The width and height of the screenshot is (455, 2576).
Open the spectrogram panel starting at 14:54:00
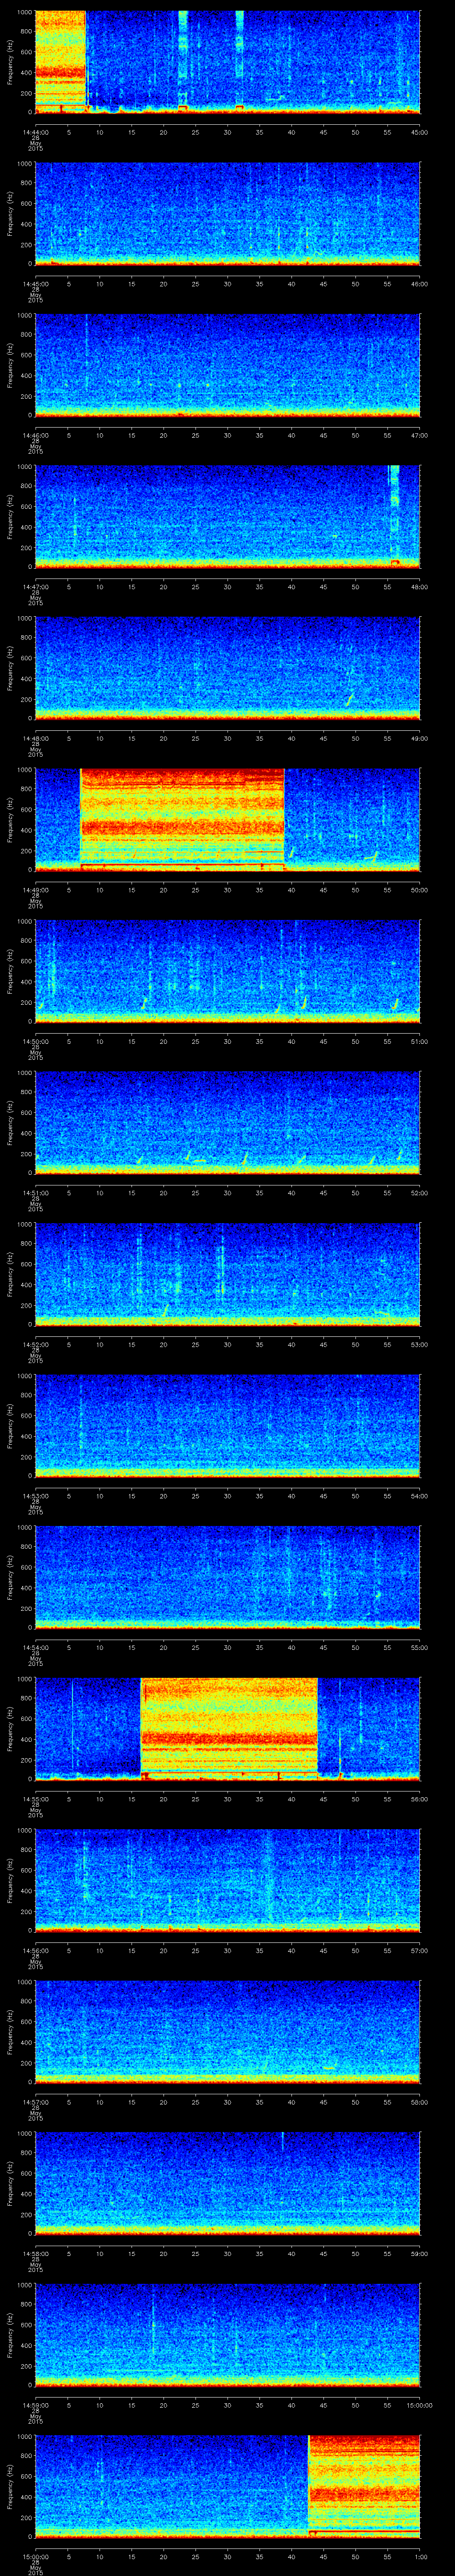click(x=227, y=1577)
